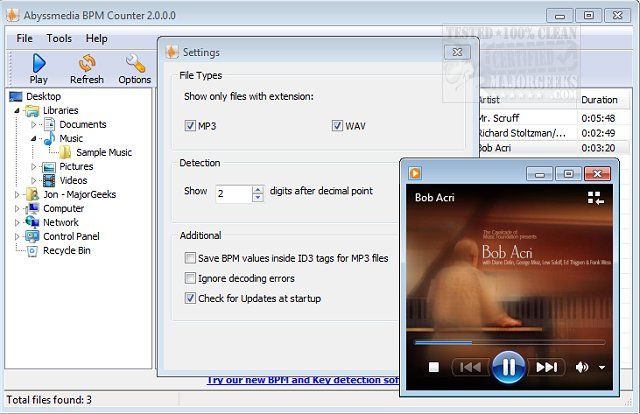Viewport: 640px width, 414px height.
Task: Skip to previous track in player
Action: (470, 367)
